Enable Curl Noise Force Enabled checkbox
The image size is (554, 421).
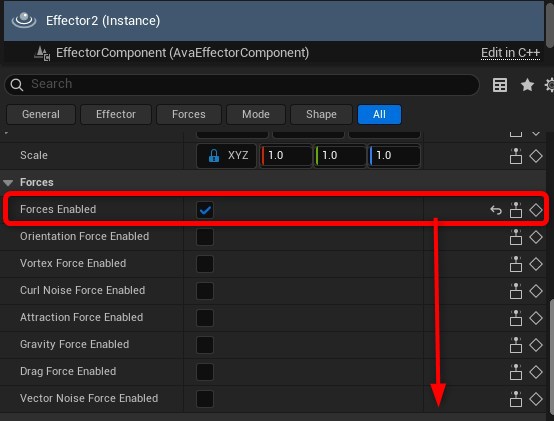[205, 291]
